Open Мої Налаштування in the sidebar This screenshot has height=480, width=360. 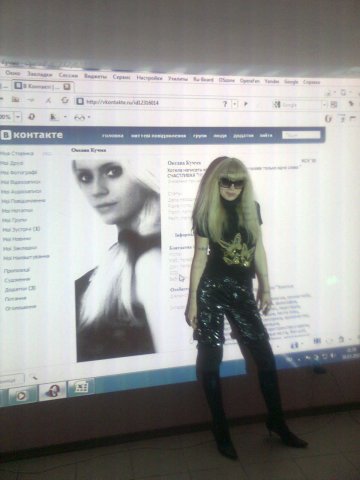27,257
